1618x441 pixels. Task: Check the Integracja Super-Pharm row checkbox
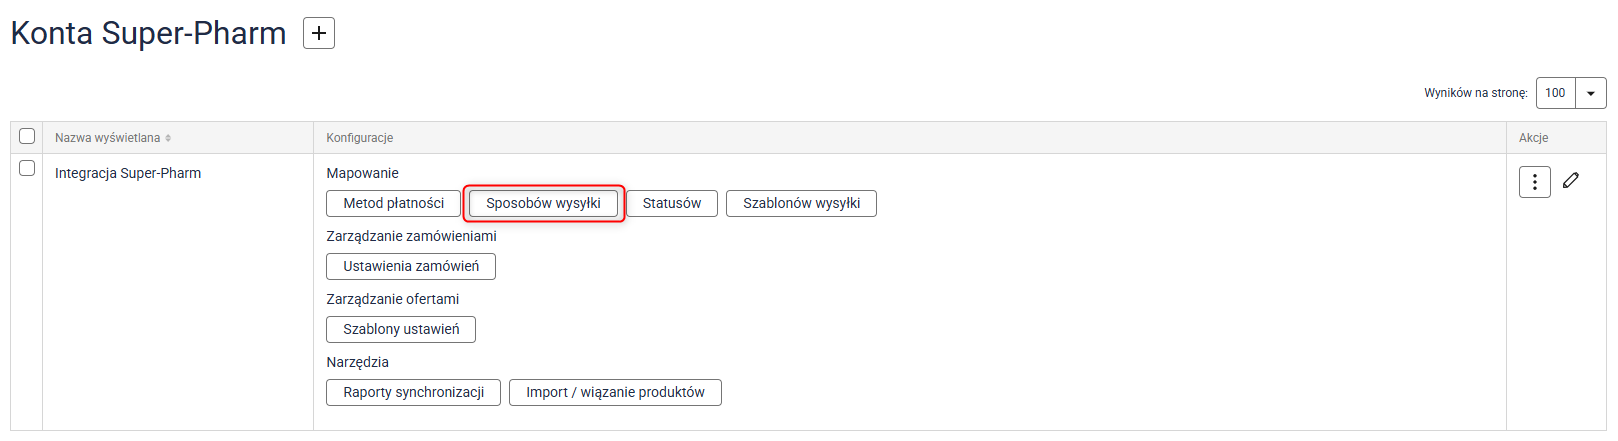click(x=27, y=168)
